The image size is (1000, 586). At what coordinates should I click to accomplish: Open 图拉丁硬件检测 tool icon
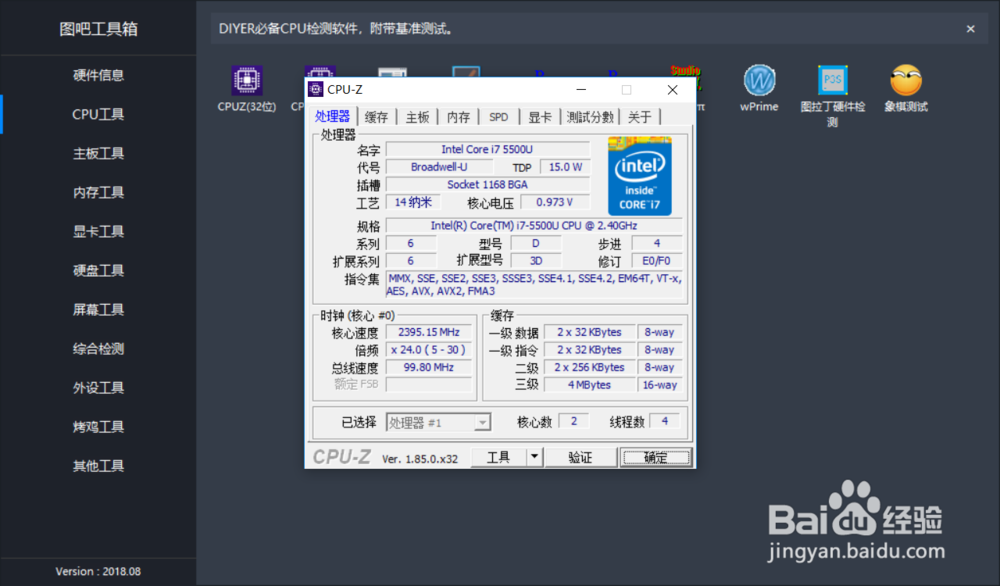point(832,80)
